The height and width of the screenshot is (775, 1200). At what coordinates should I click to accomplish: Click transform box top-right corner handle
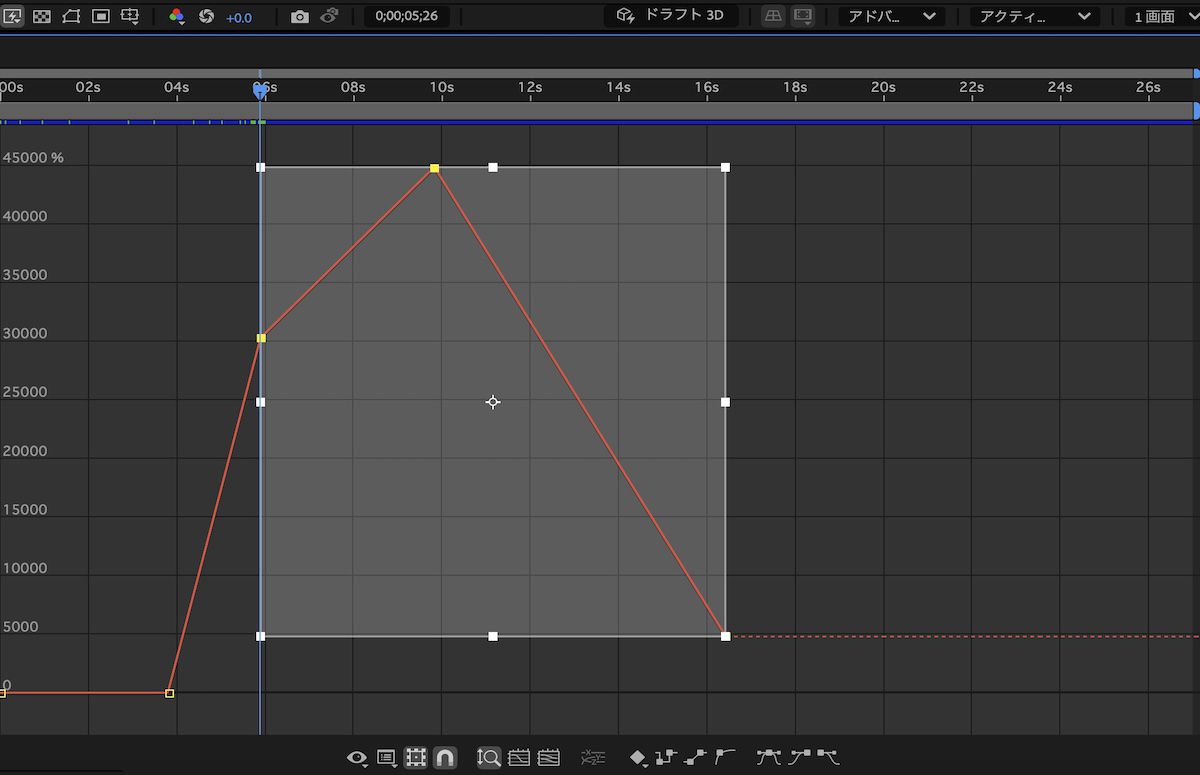pos(725,168)
